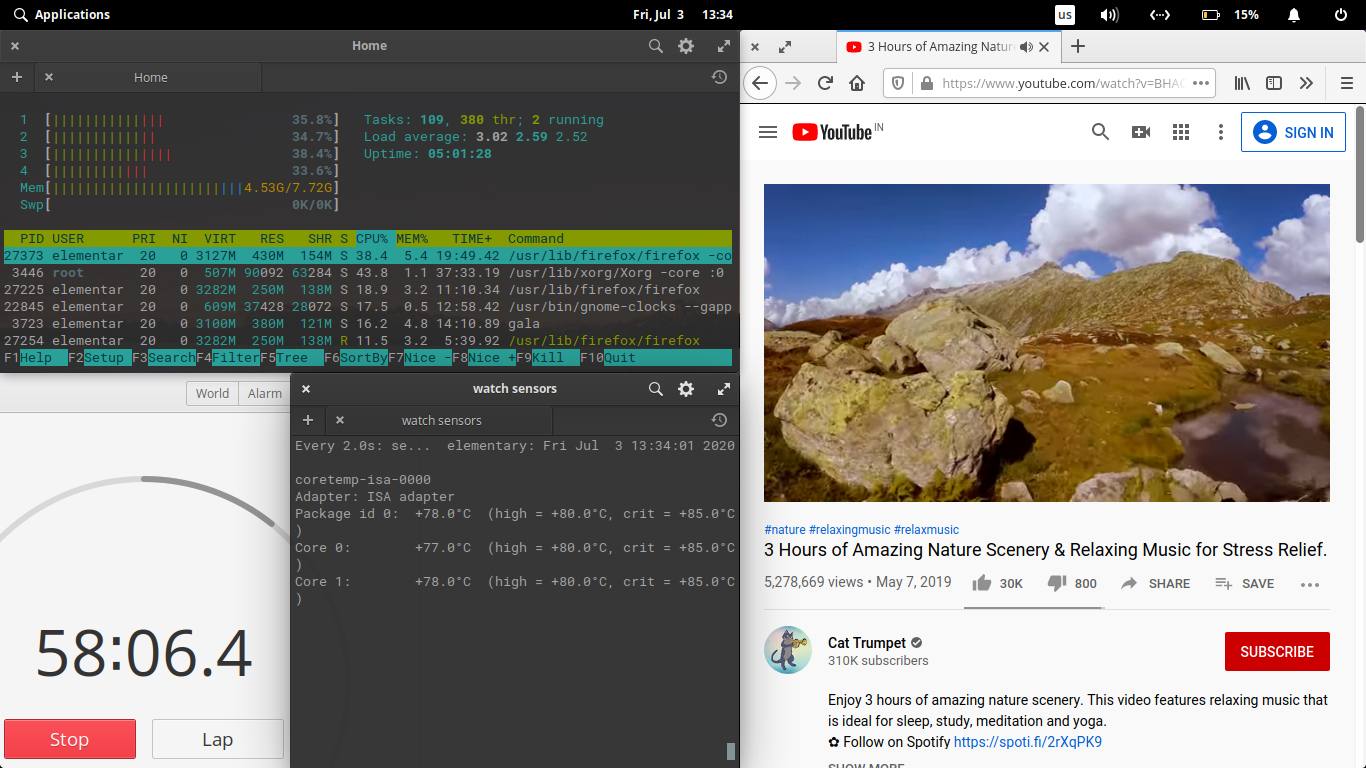Open keyboard layout us indicator

pyautogui.click(x=1065, y=15)
